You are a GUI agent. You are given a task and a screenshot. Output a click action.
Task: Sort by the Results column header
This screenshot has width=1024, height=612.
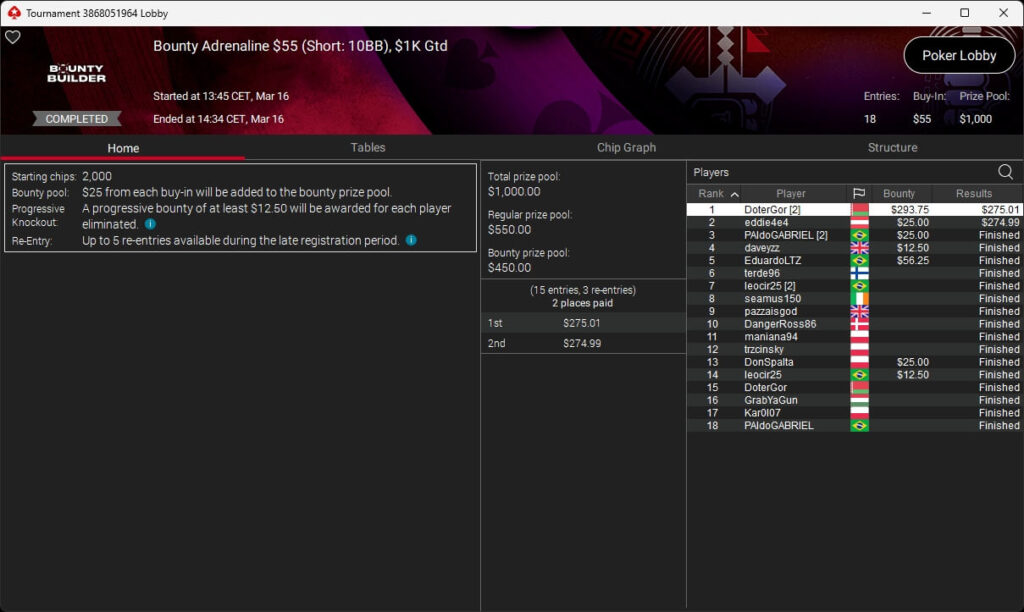974,193
